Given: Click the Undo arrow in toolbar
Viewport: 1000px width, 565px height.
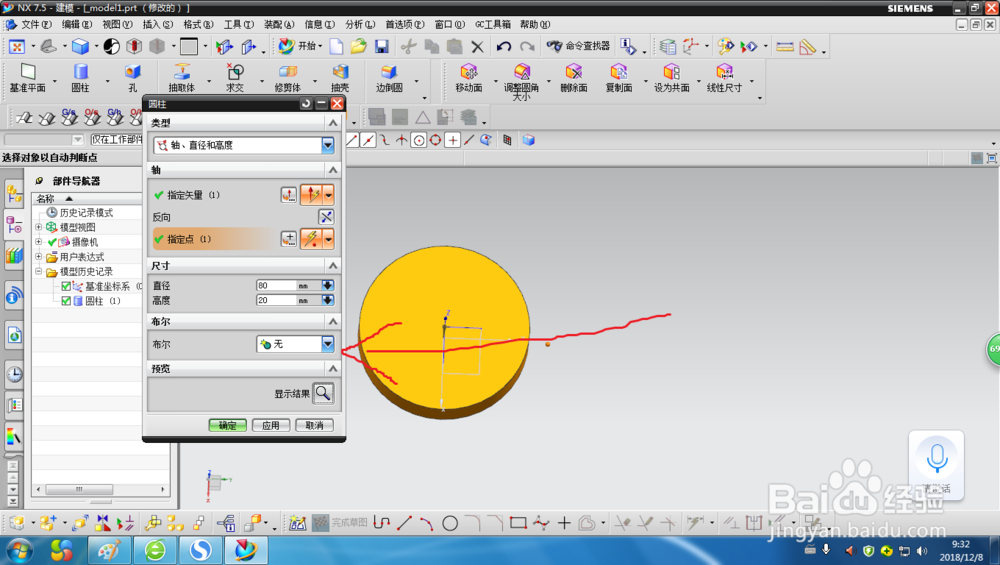Looking at the screenshot, I should pyautogui.click(x=504, y=47).
